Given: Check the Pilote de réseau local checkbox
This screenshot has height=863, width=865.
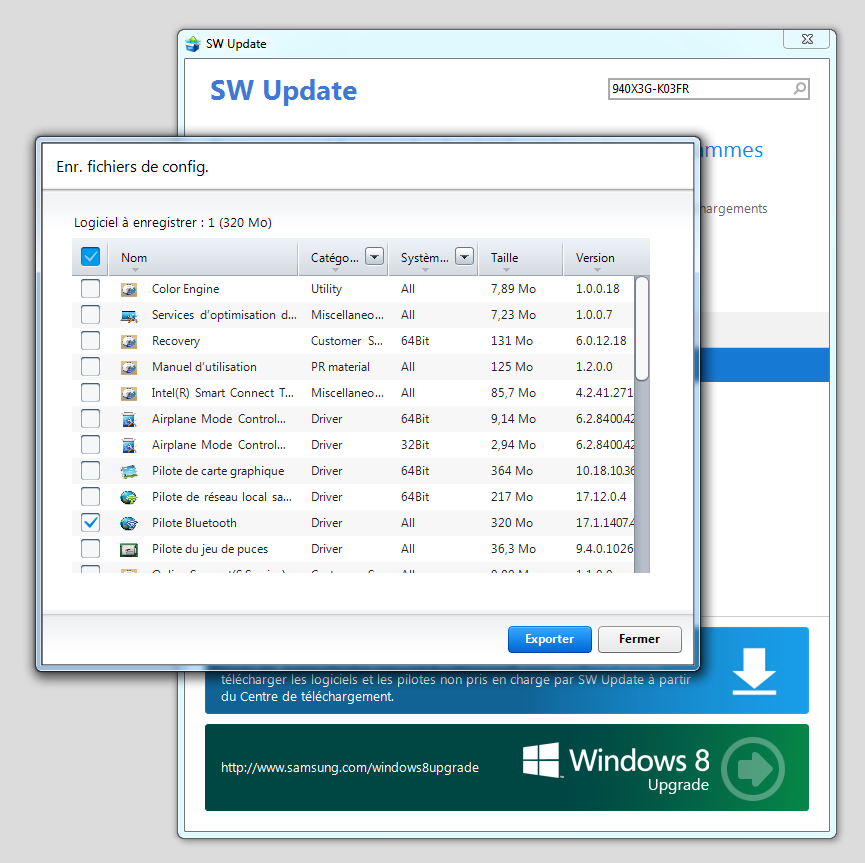Looking at the screenshot, I should pyautogui.click(x=90, y=497).
